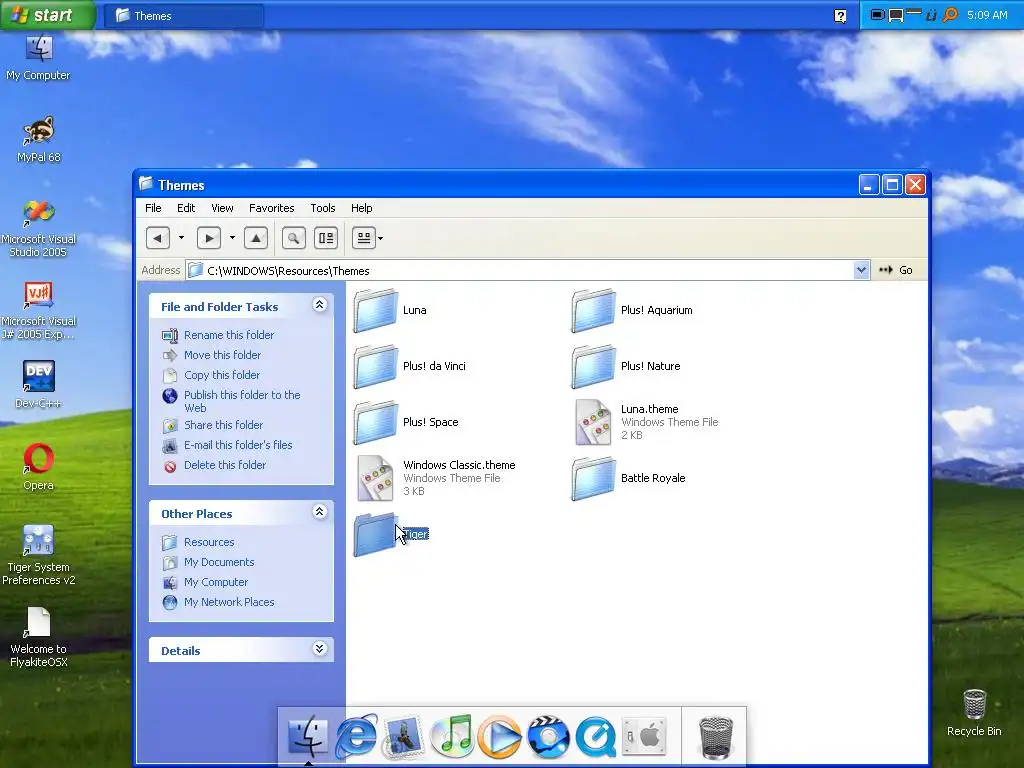Toggle the Folders pane toolbar button
The height and width of the screenshot is (768, 1024).
click(x=326, y=238)
